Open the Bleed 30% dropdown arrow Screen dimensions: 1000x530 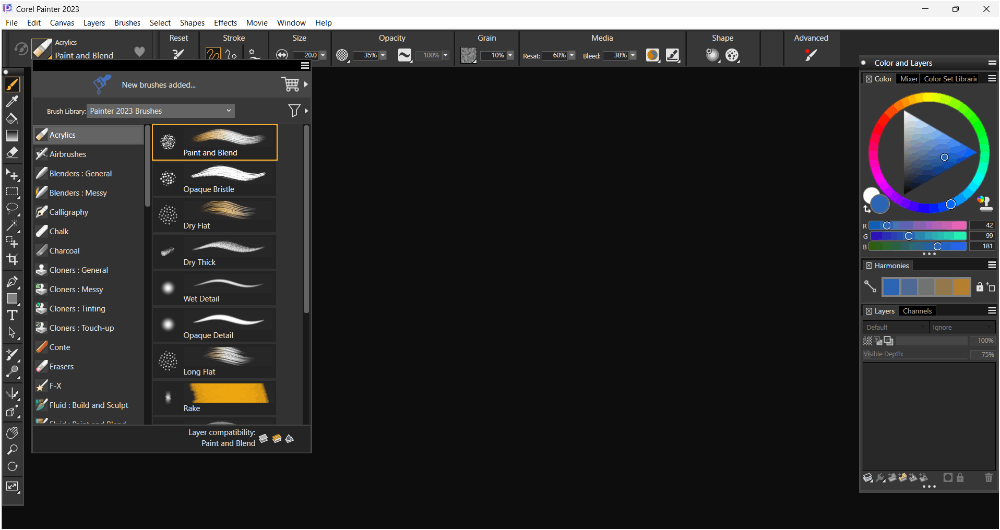tap(633, 55)
